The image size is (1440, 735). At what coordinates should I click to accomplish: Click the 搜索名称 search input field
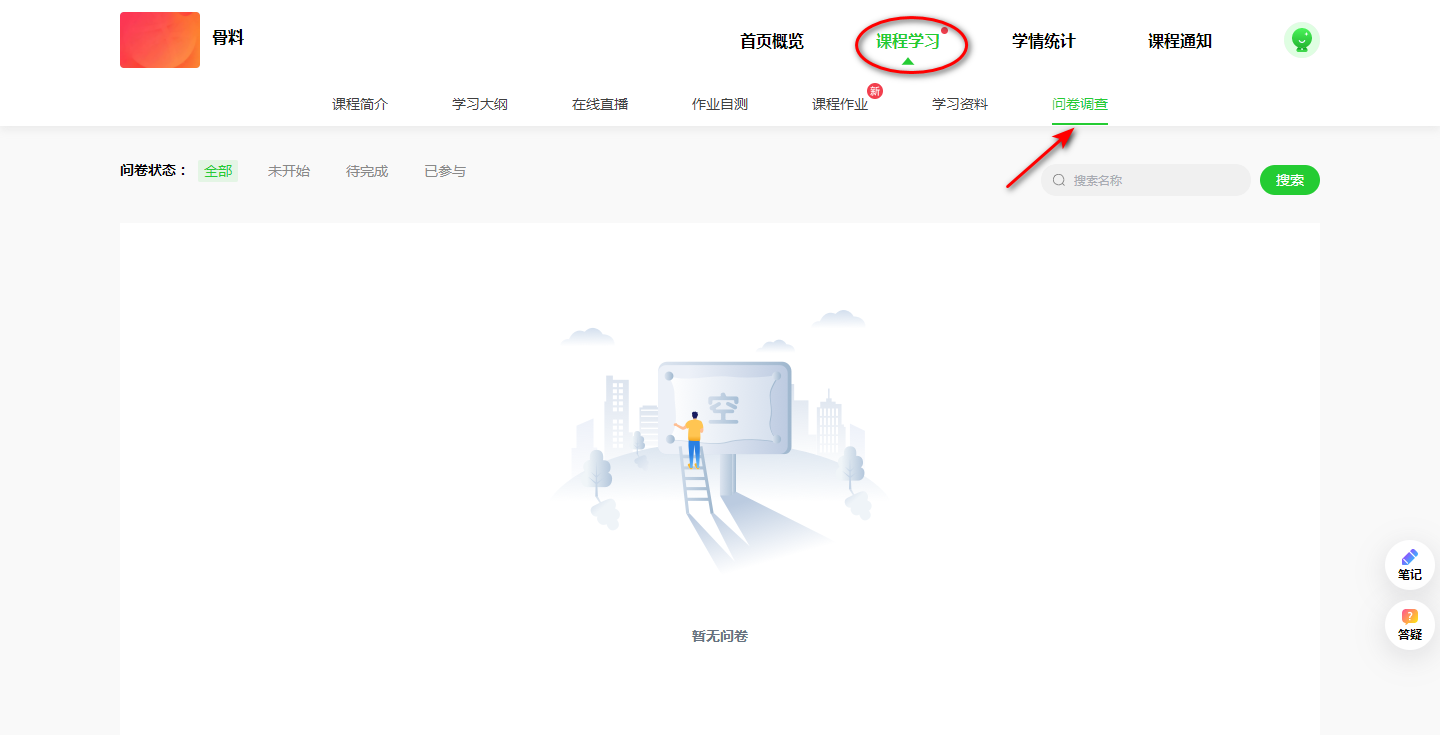[1155, 181]
